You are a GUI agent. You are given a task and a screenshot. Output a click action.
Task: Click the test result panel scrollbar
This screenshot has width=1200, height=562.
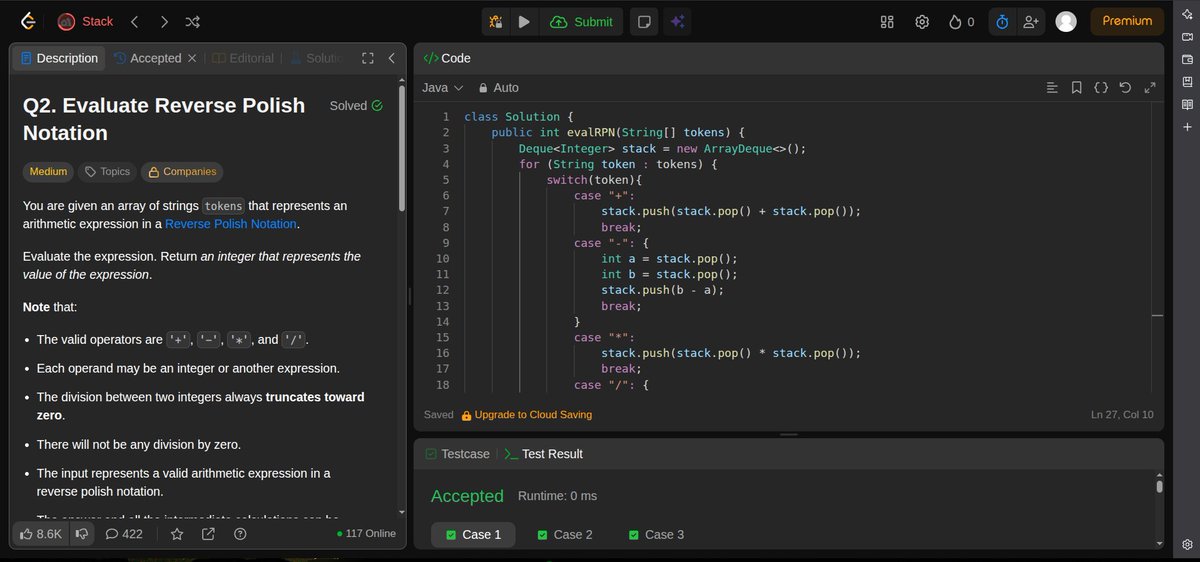(x=1159, y=487)
